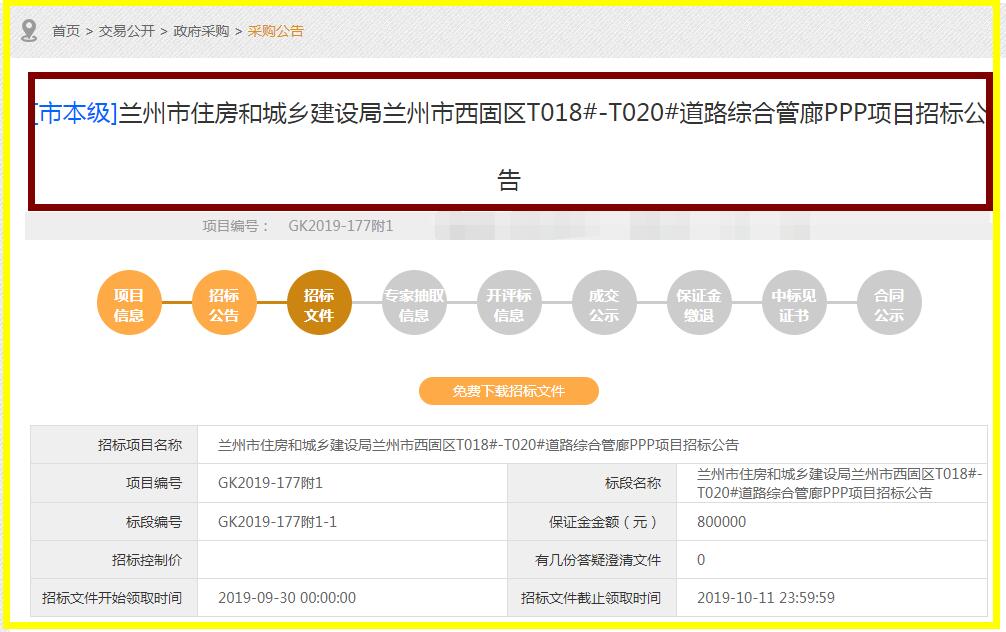The image size is (1006, 632).
Task: Click the 免费下载招标文件 download button
Action: click(510, 391)
